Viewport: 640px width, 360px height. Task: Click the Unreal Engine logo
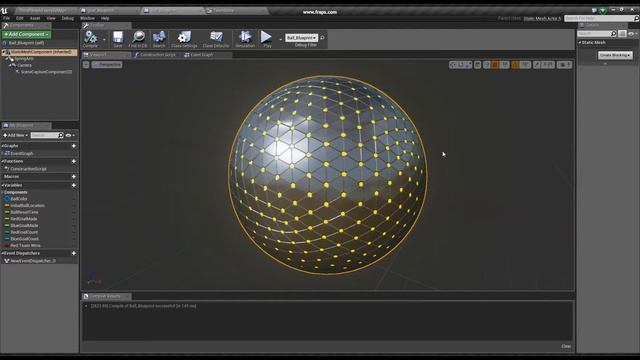pos(4,11)
